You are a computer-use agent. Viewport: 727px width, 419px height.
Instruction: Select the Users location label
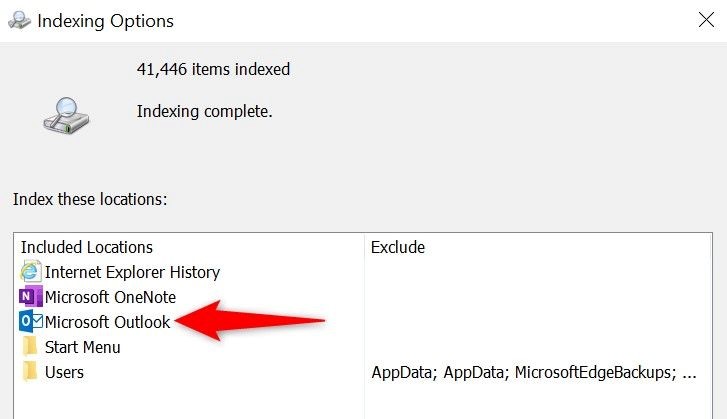pos(64,372)
